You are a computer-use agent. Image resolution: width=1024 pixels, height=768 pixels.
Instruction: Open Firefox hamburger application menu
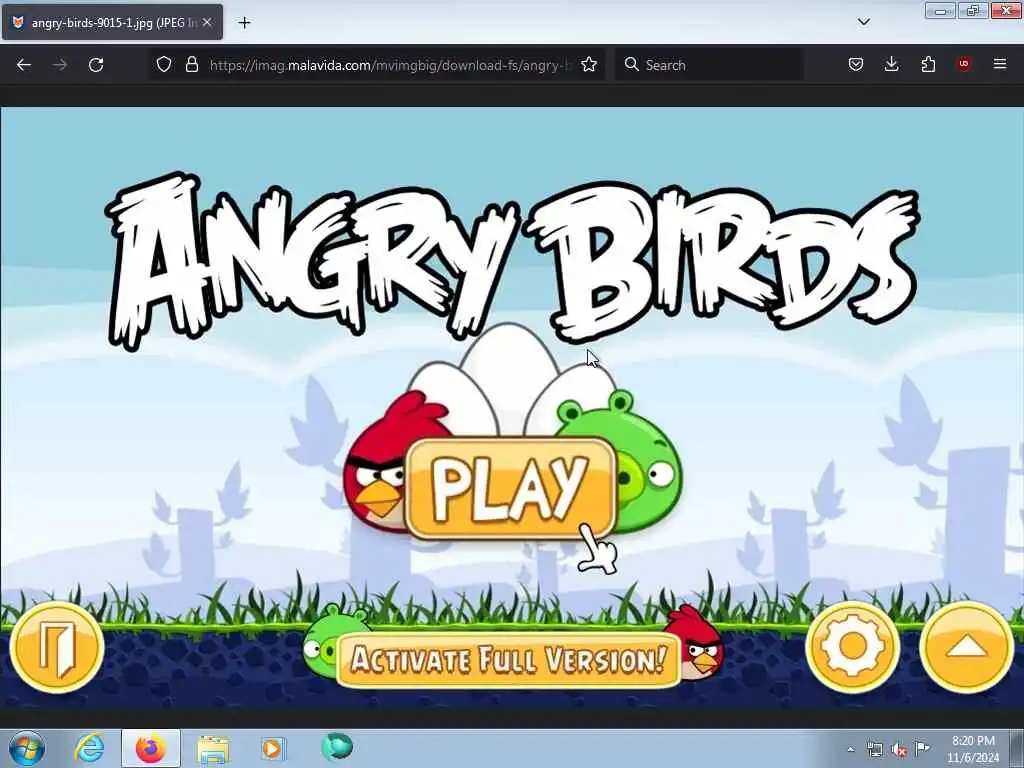pos(1000,64)
